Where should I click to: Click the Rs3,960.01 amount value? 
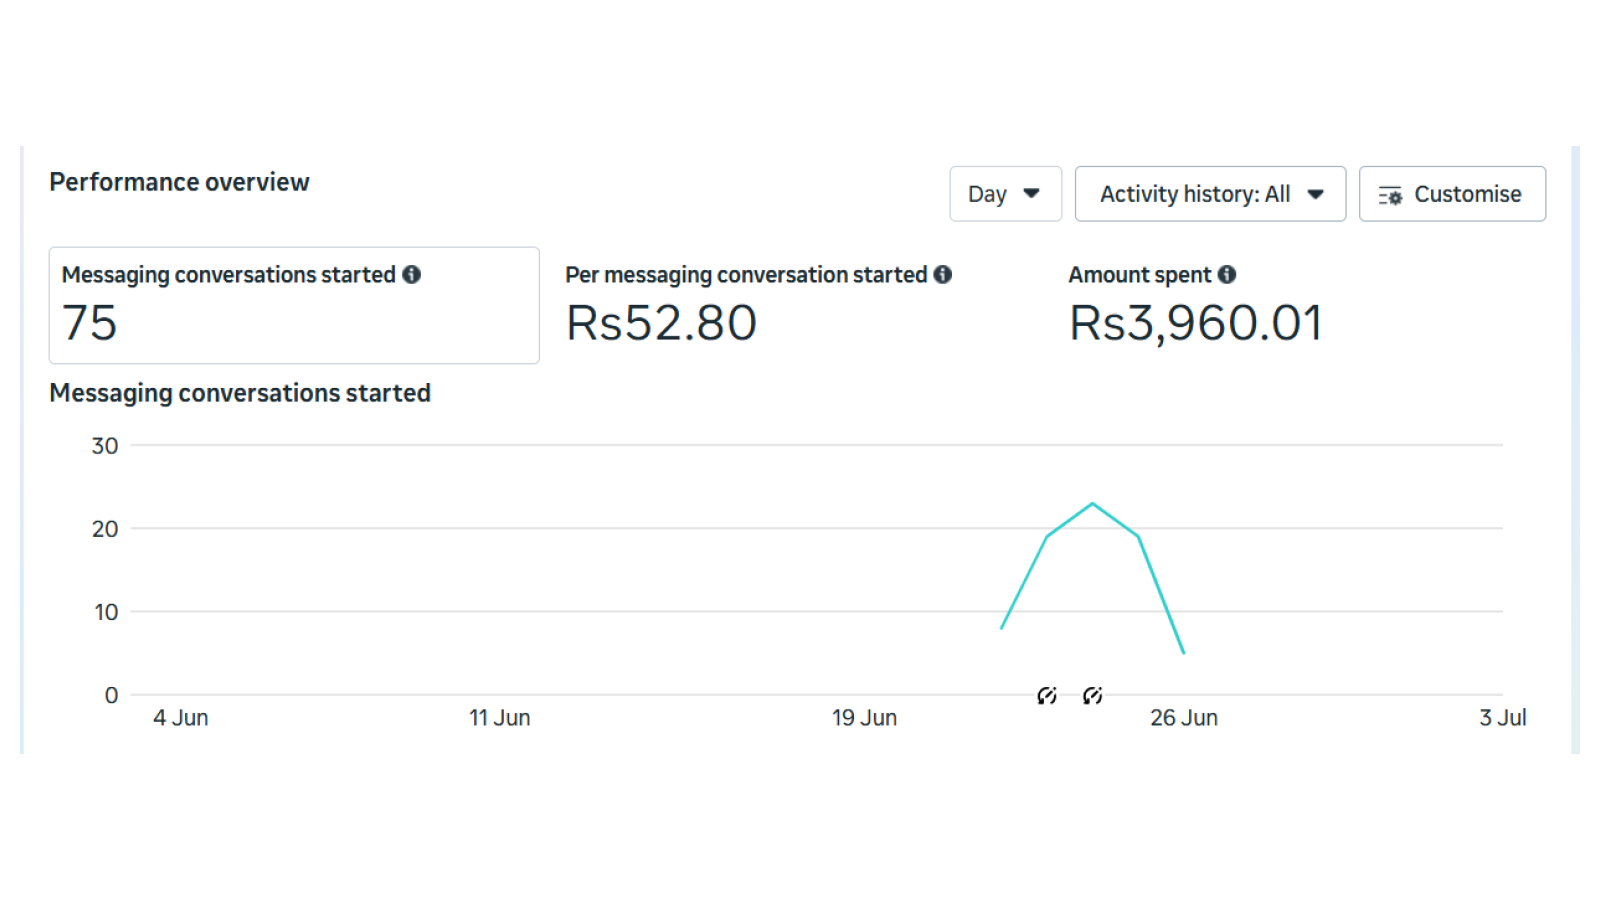1196,323
